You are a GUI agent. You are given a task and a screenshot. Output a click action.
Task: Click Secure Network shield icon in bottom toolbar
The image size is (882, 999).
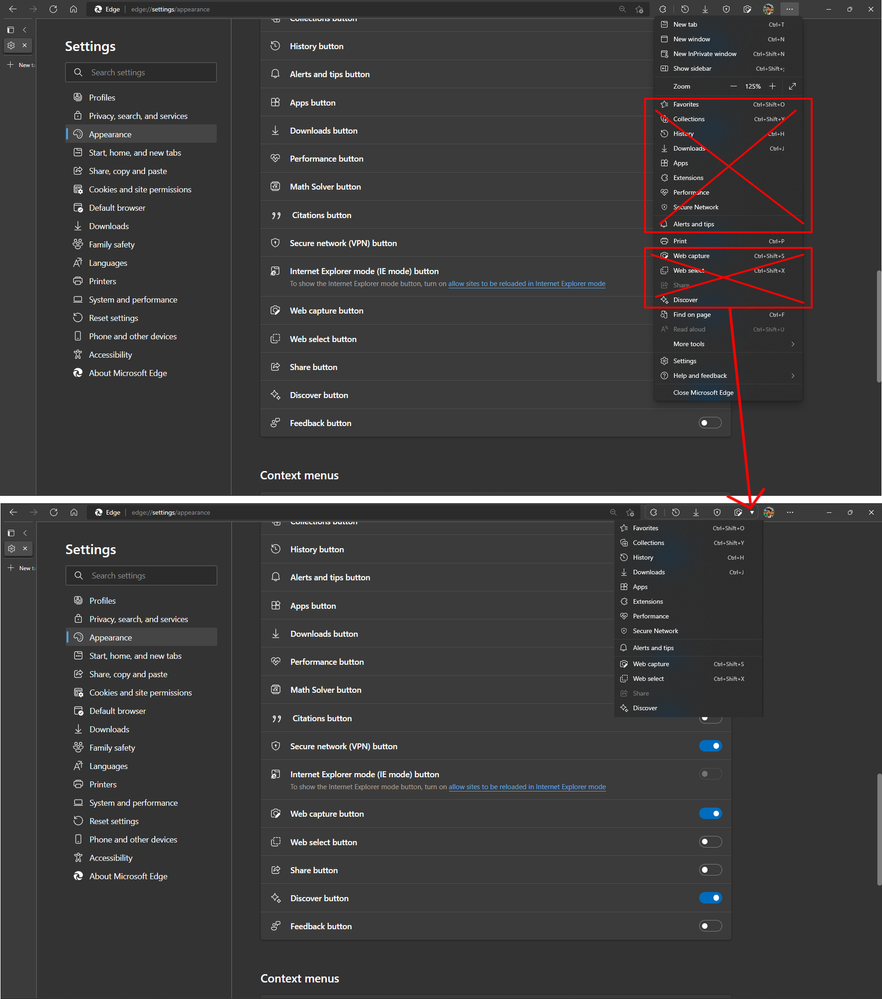click(717, 512)
